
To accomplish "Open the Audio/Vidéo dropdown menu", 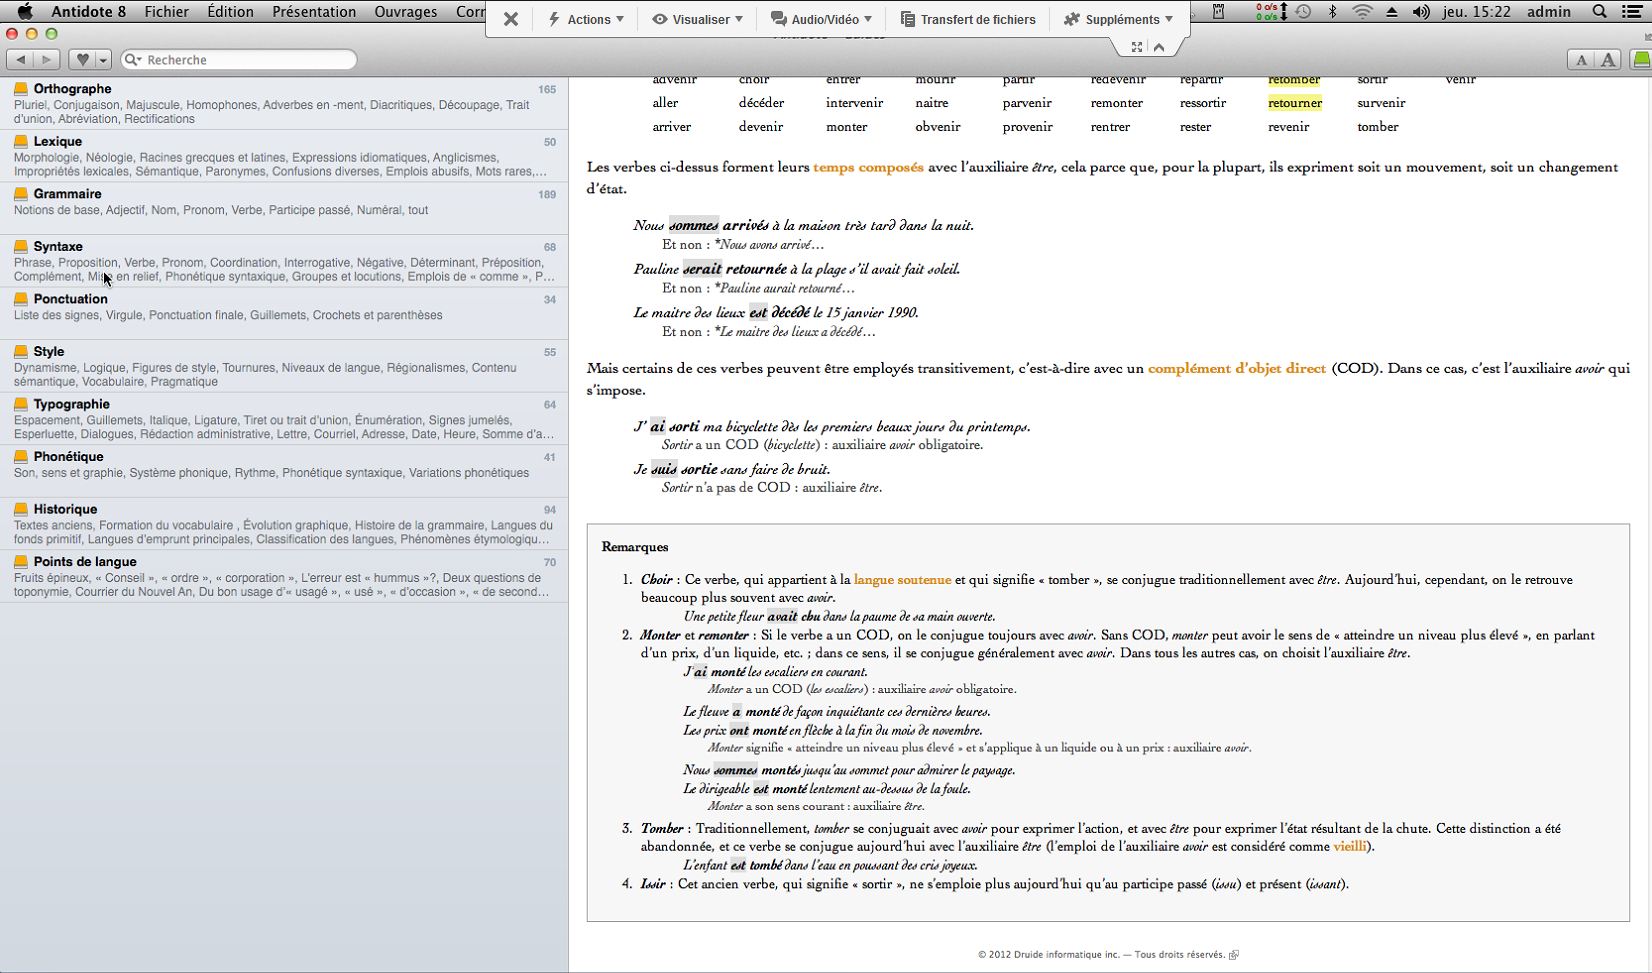I will click(x=821, y=19).
